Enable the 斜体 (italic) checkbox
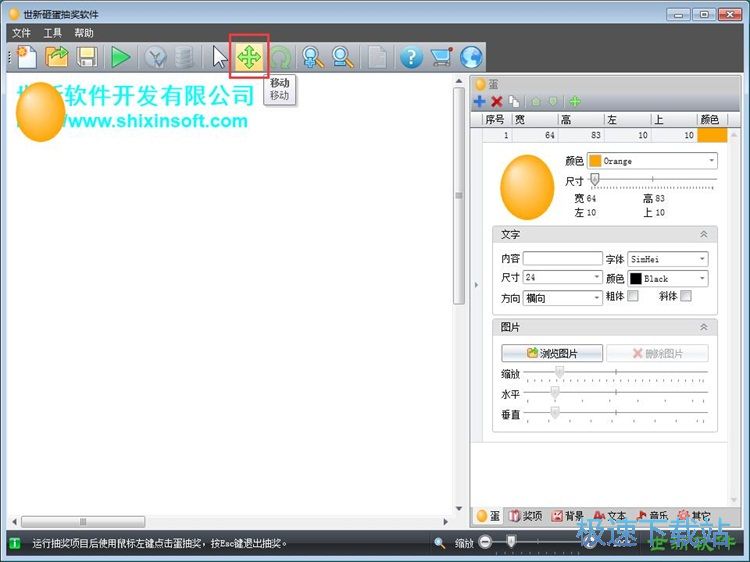Screen dimensions: 750x562 pyautogui.click(x=686, y=297)
